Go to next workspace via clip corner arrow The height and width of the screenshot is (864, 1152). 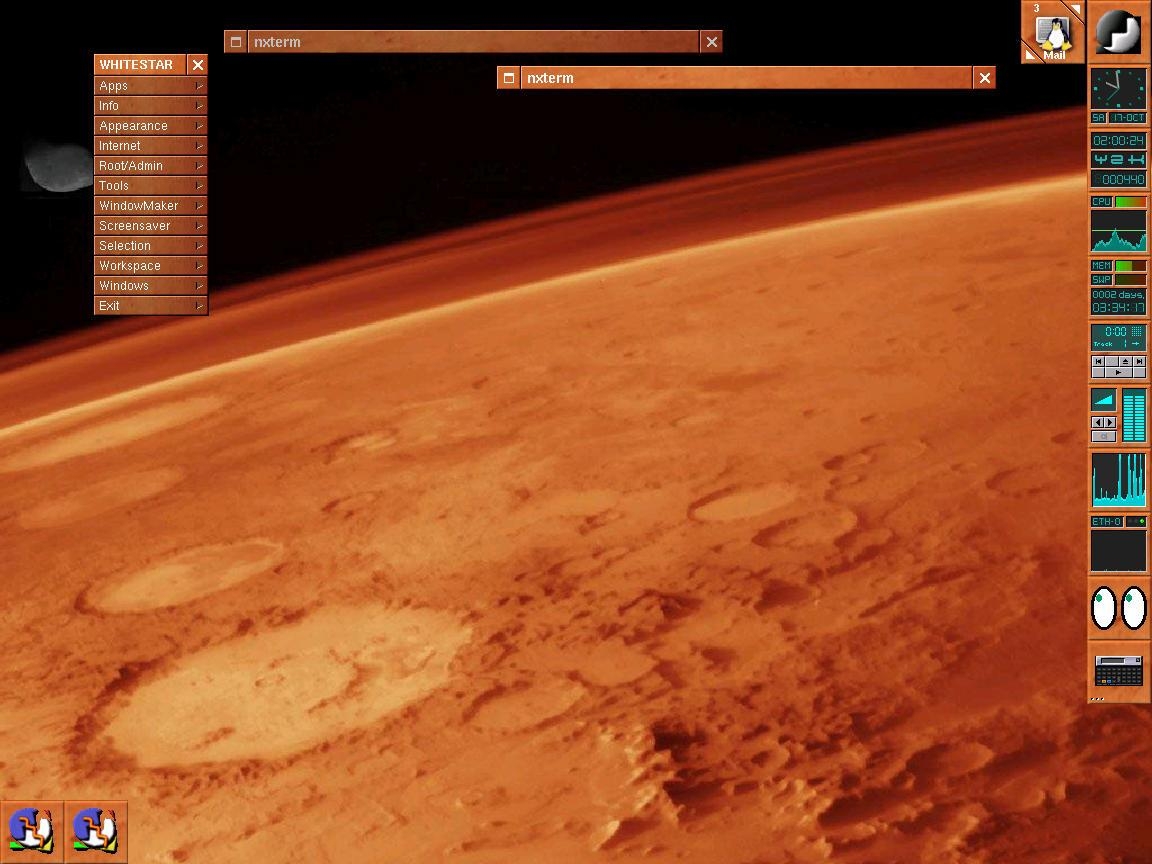tap(1076, 10)
